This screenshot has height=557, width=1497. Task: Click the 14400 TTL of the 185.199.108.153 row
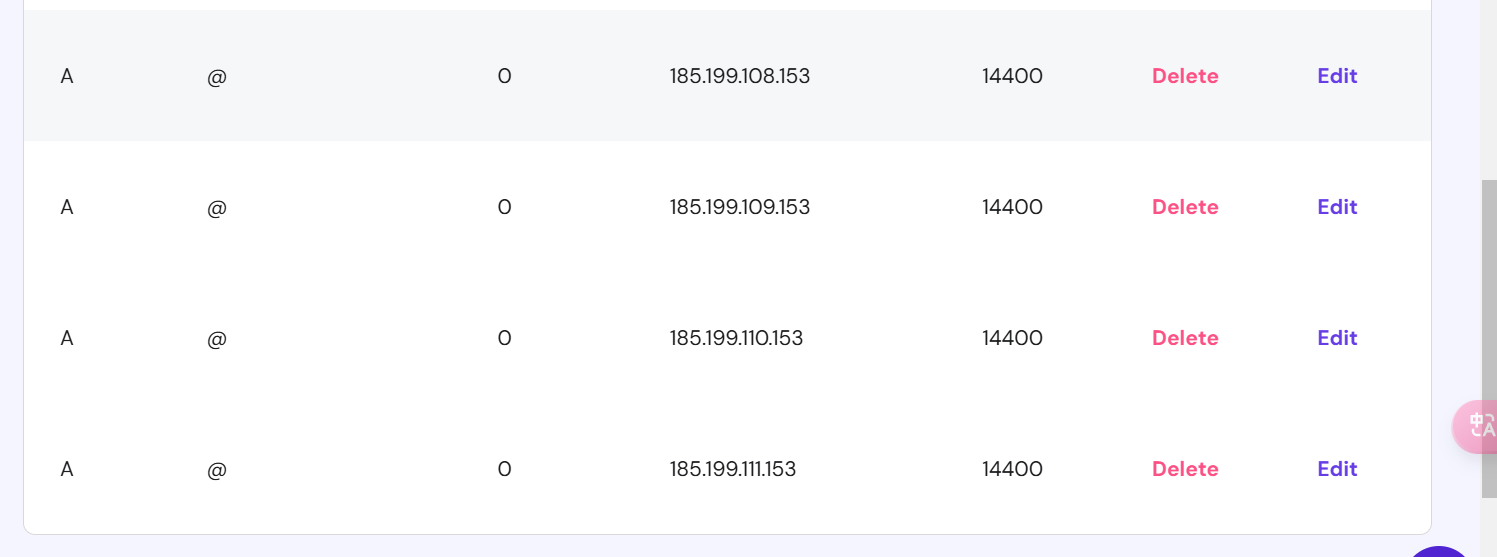pos(1012,76)
